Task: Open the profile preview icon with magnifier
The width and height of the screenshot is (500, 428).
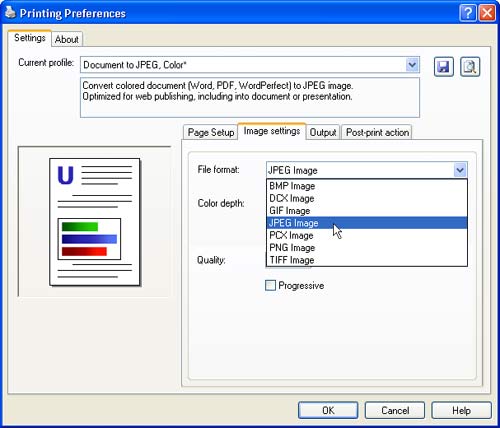Action: [x=470, y=67]
